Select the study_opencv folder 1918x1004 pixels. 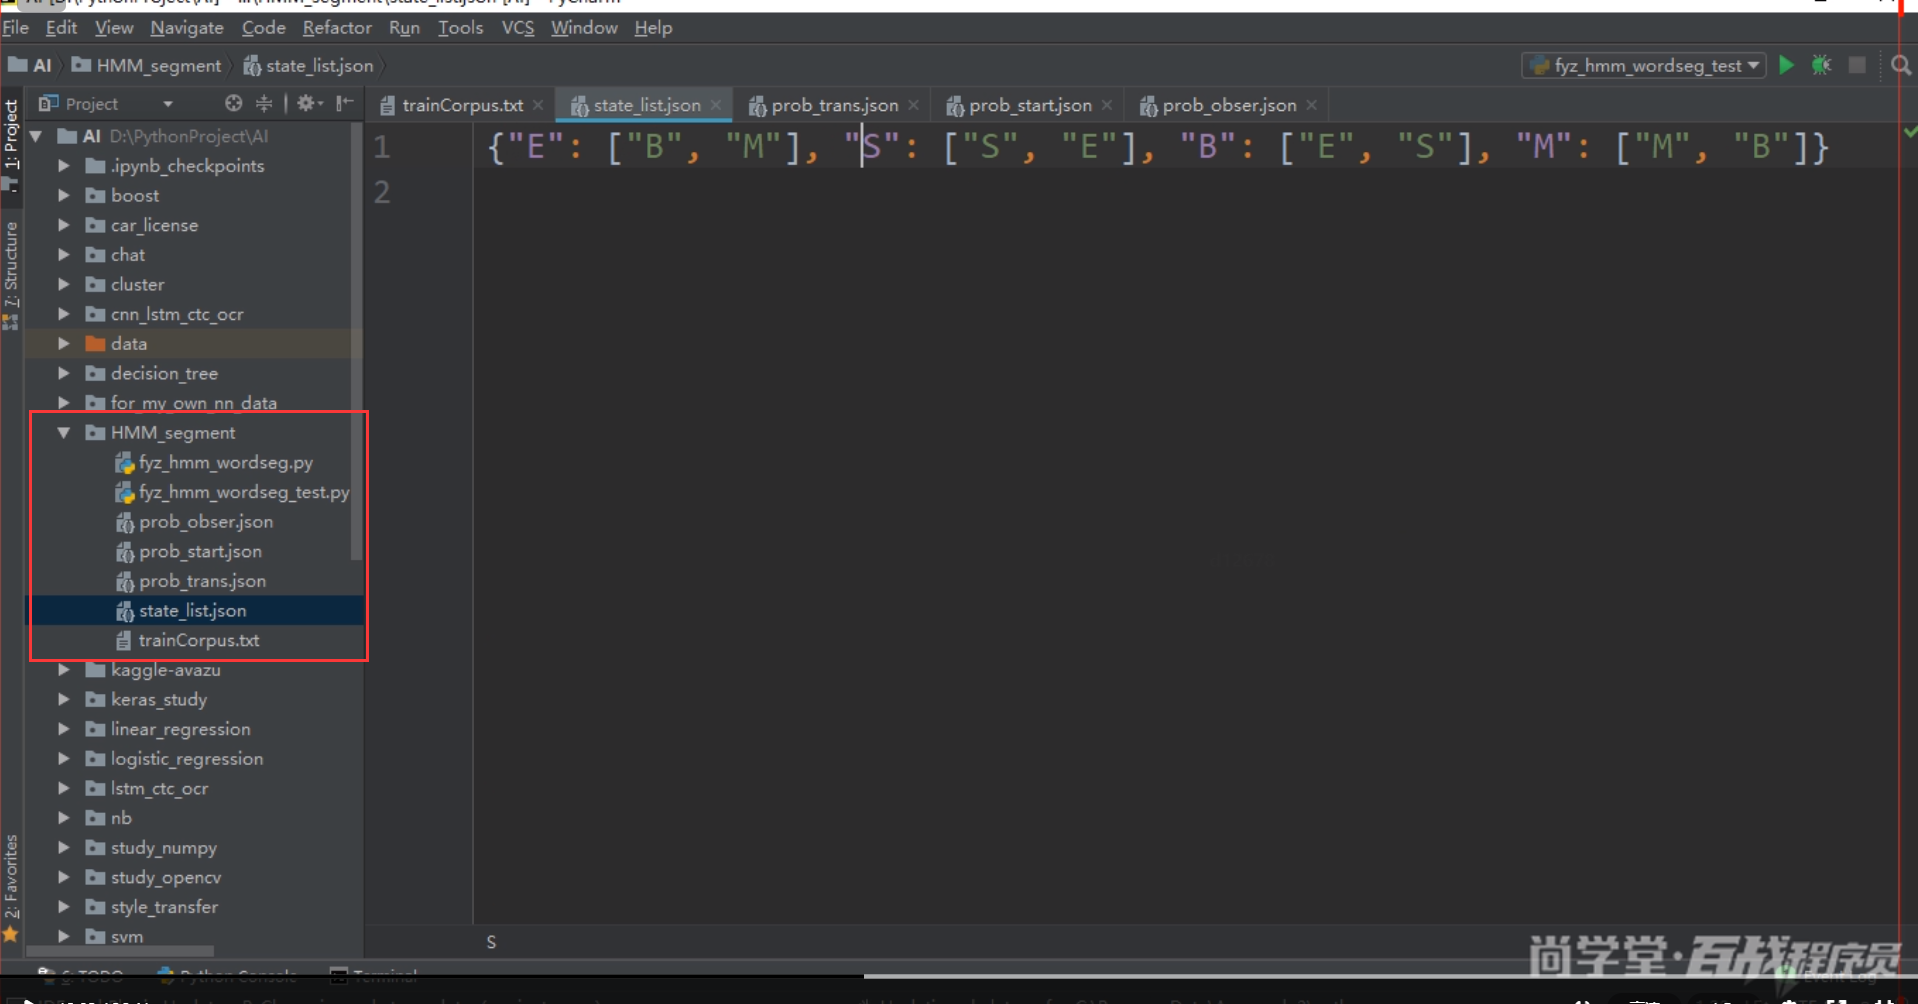(x=153, y=877)
